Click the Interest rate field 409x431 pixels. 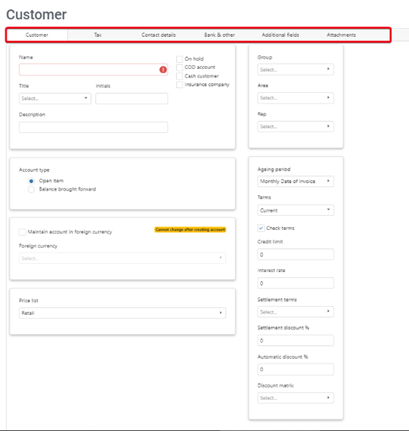pos(295,283)
